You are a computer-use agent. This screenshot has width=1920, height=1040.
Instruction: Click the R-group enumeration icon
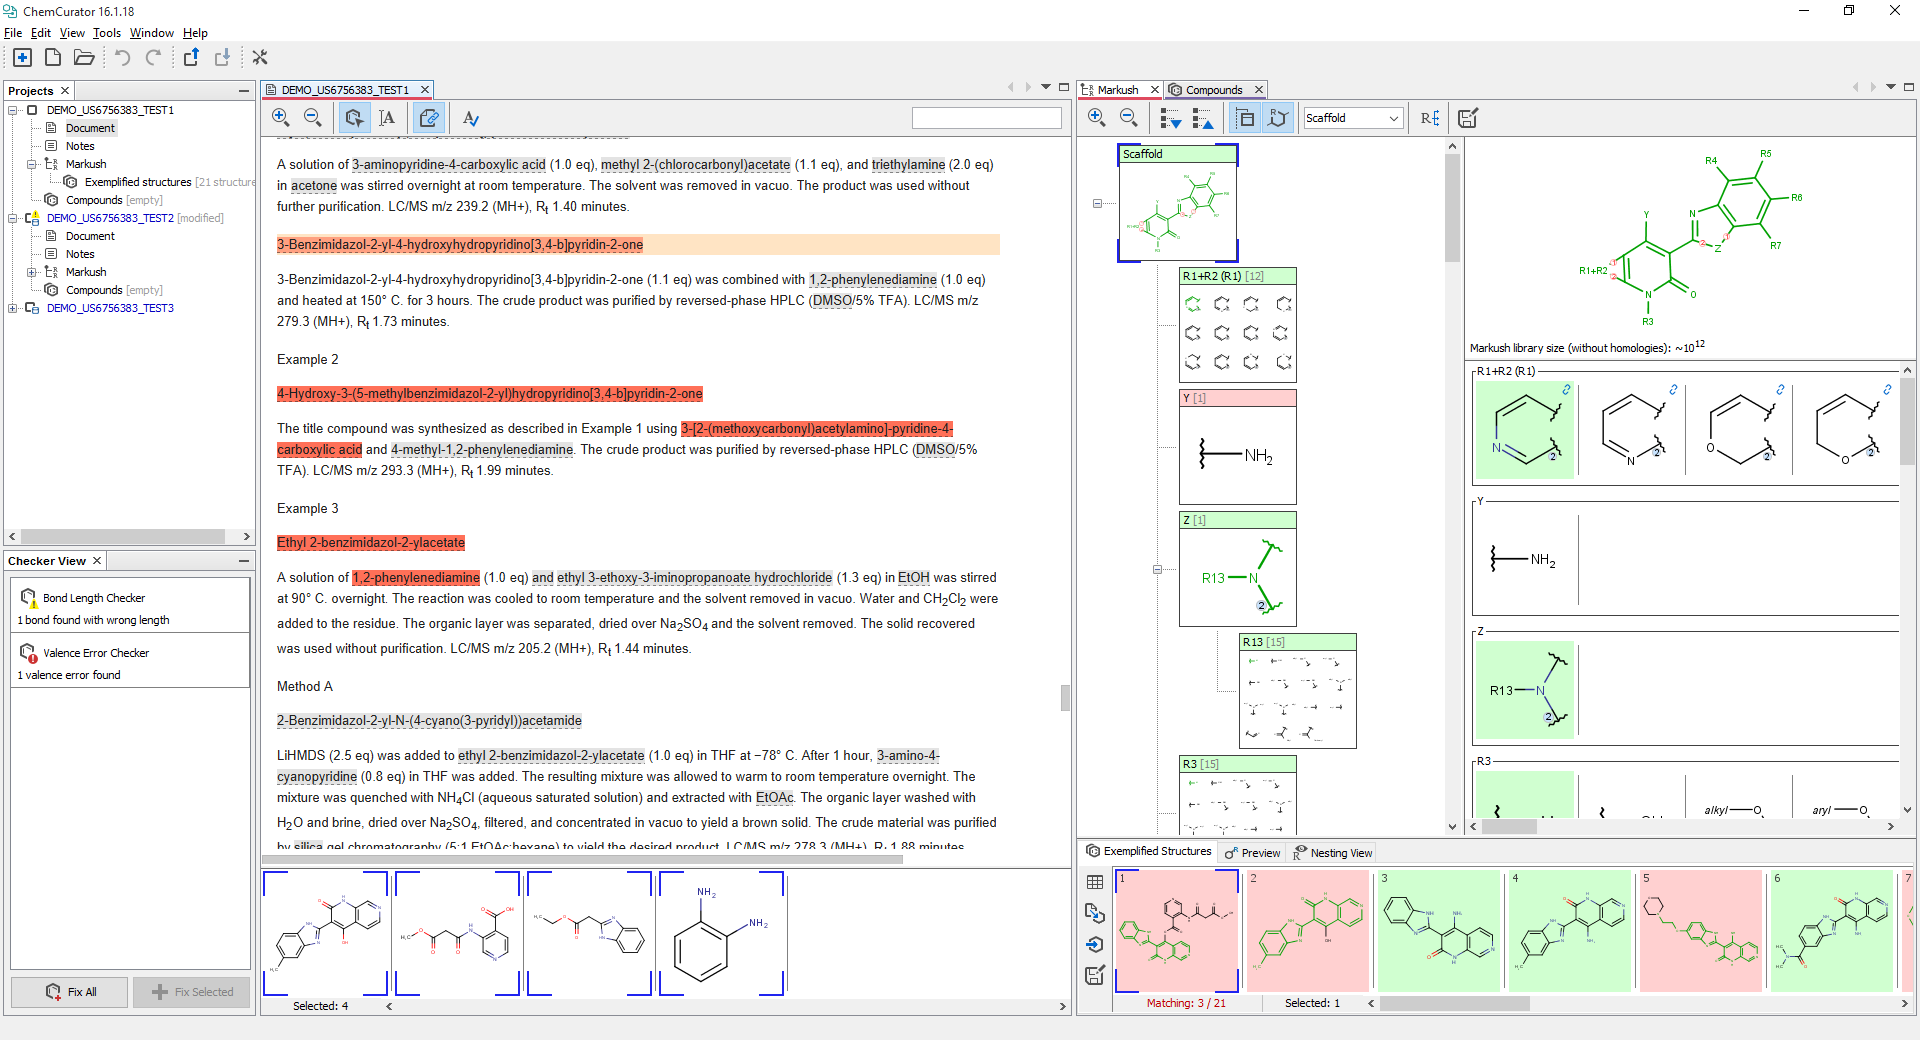coord(1430,118)
